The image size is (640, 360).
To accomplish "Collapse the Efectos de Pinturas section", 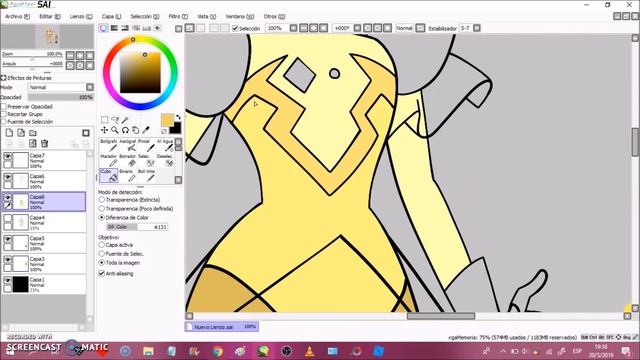I will coord(4,78).
